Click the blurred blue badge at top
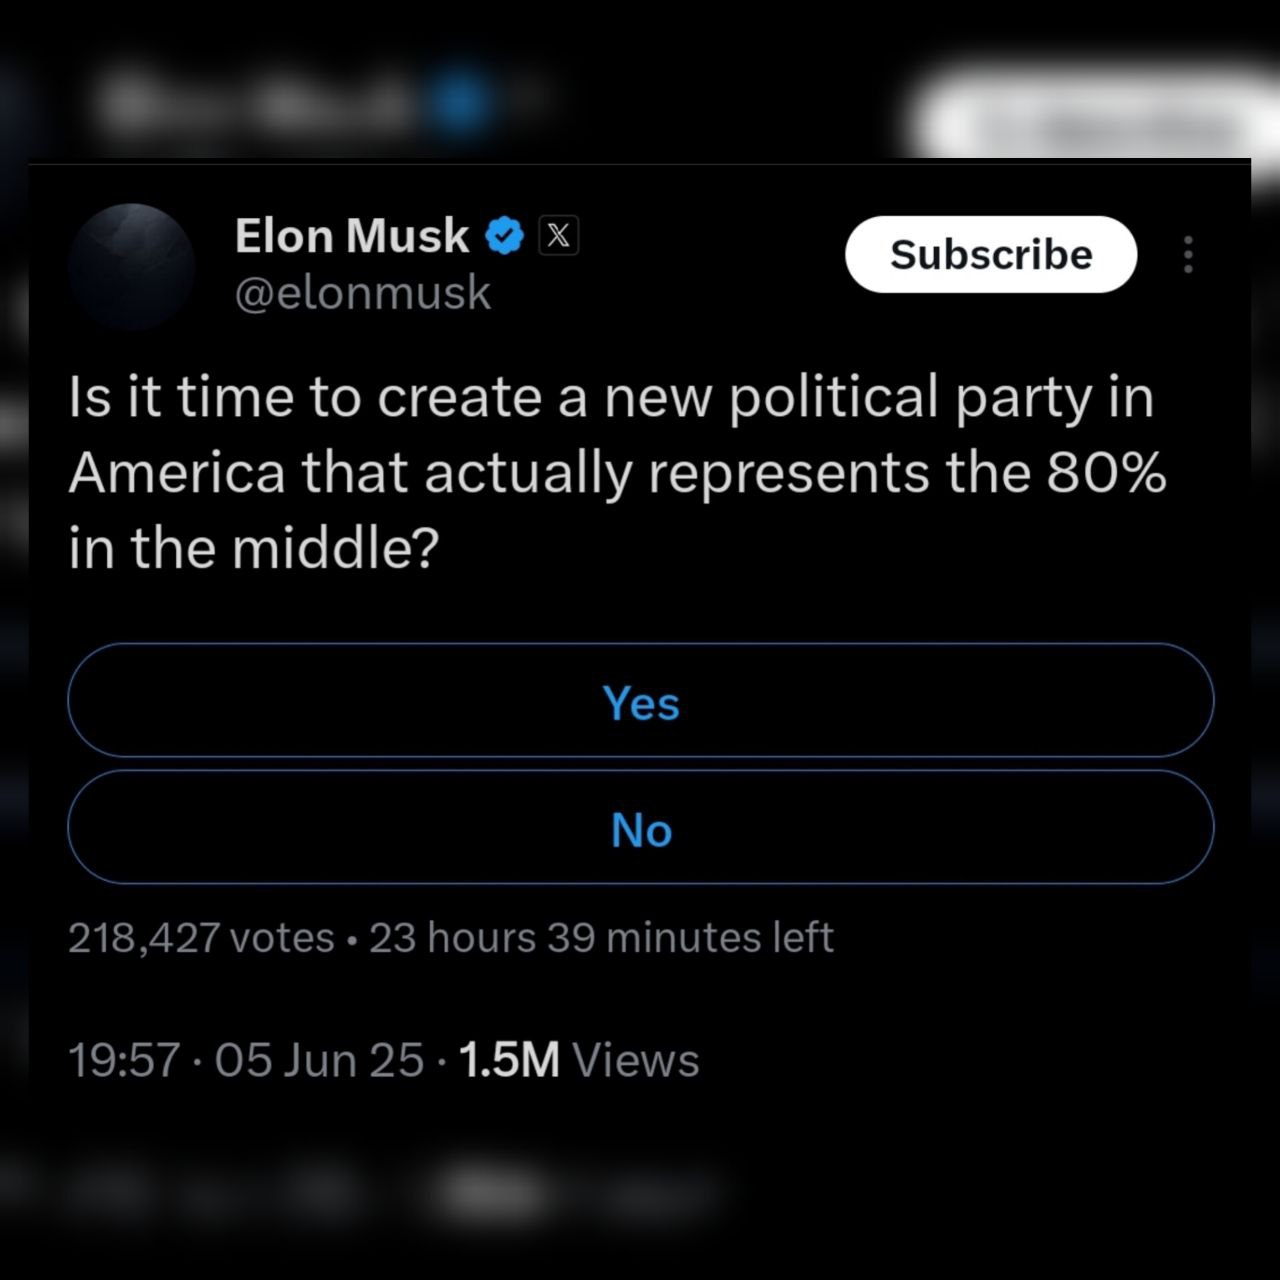 [x=462, y=103]
